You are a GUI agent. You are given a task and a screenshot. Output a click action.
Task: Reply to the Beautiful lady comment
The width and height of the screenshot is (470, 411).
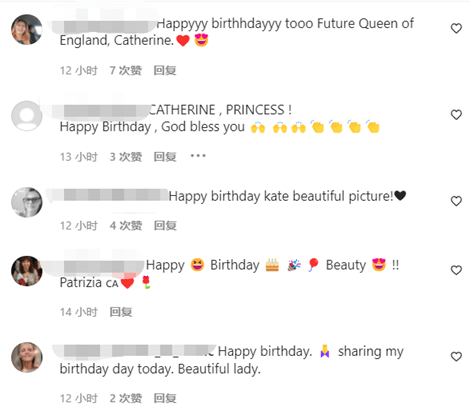(165, 398)
